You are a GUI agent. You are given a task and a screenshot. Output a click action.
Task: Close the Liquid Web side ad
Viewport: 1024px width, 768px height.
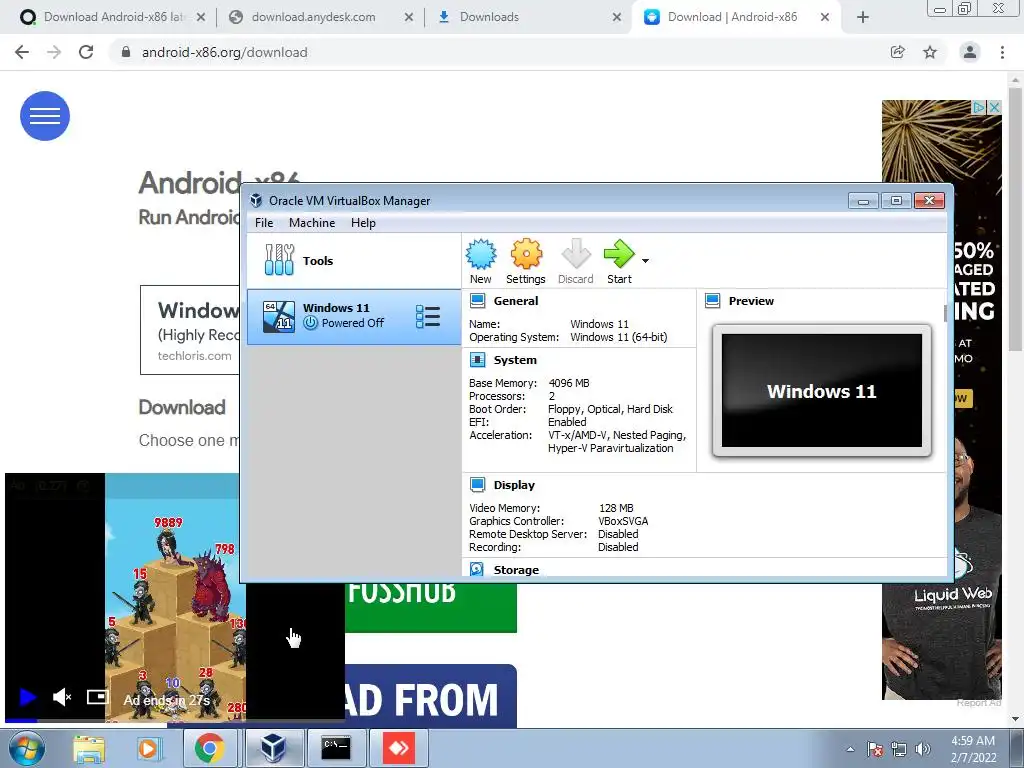click(x=995, y=107)
